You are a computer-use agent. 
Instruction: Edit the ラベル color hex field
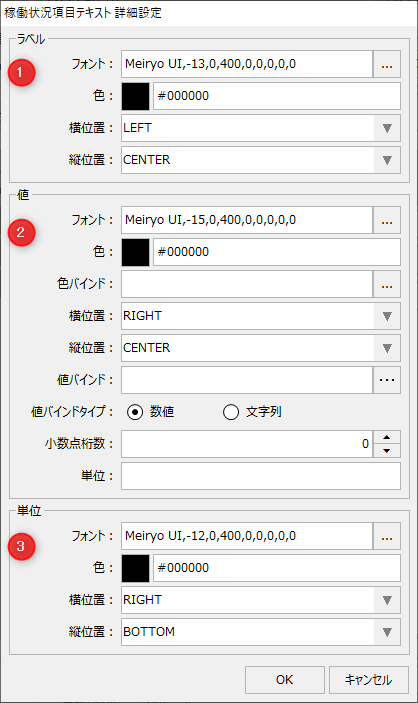(x=277, y=96)
